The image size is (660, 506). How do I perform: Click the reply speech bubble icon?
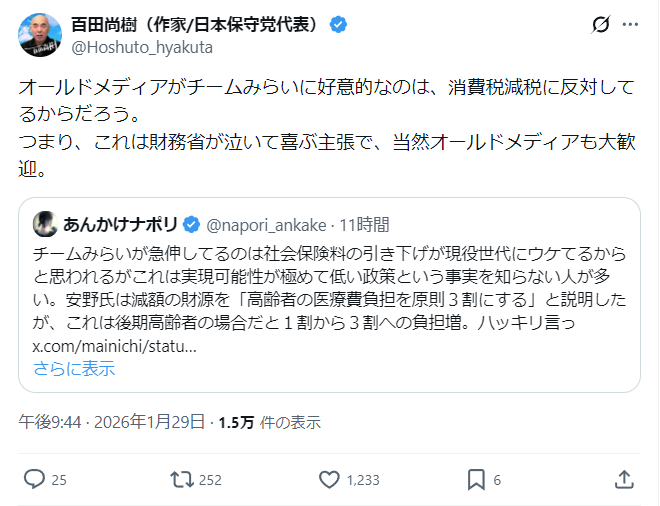pos(32,479)
